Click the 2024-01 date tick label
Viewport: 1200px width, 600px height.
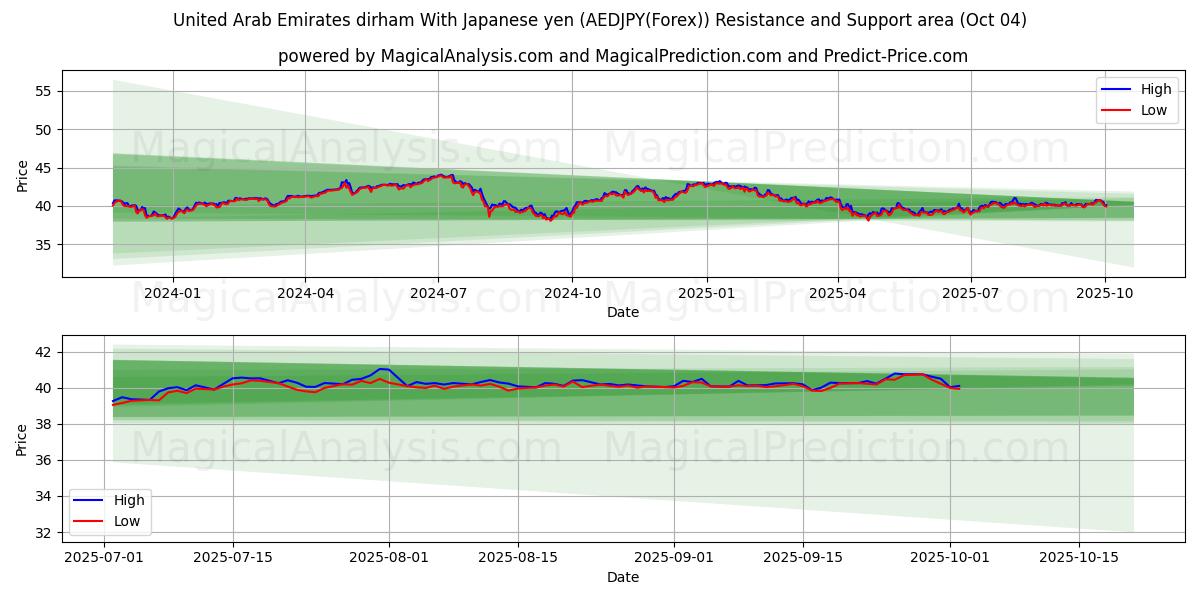(173, 294)
